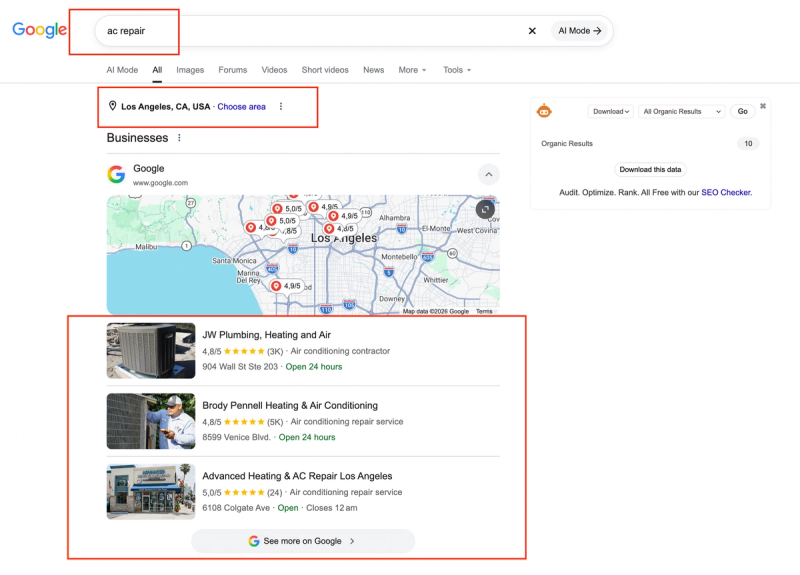Click the Organic Results count 10
Screen dimensions: 800x575
[748, 143]
